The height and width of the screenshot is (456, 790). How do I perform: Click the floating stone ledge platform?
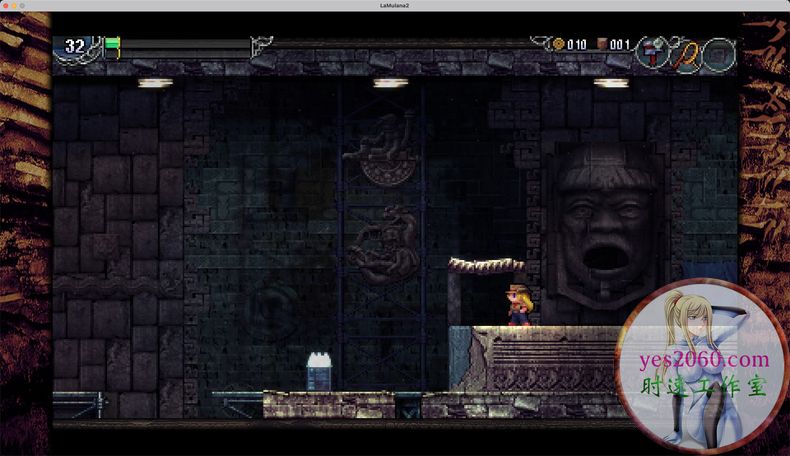coord(486,265)
